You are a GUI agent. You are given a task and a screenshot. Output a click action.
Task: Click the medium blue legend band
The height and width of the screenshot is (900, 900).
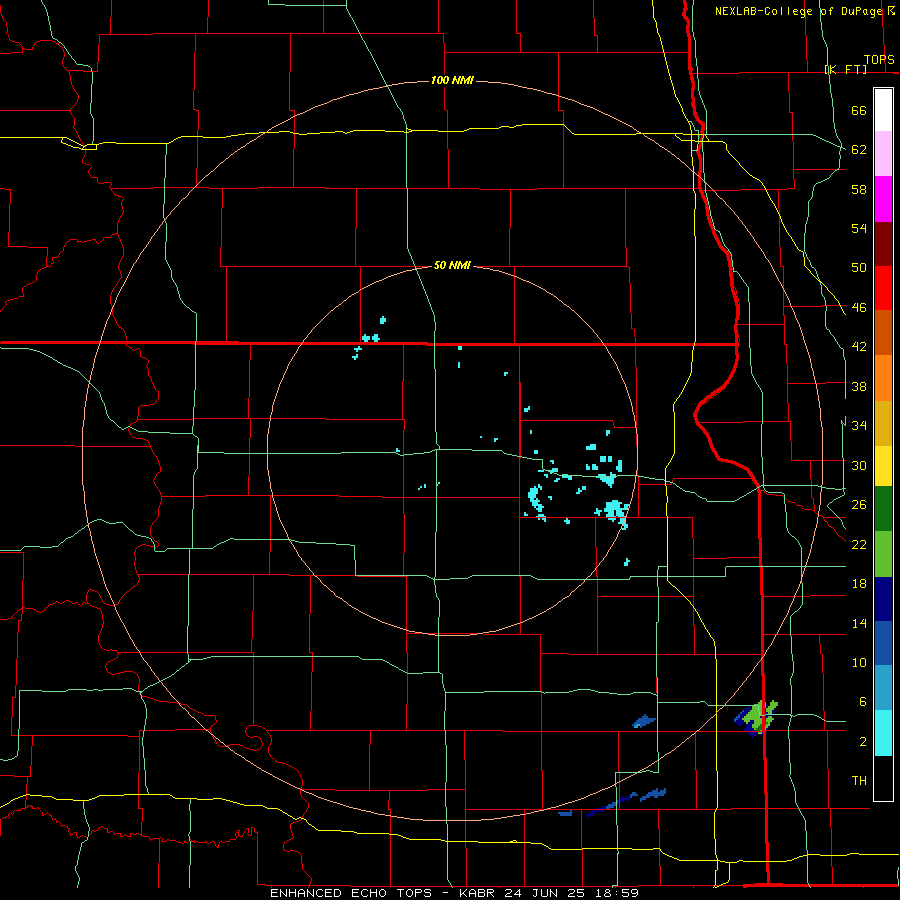click(883, 643)
